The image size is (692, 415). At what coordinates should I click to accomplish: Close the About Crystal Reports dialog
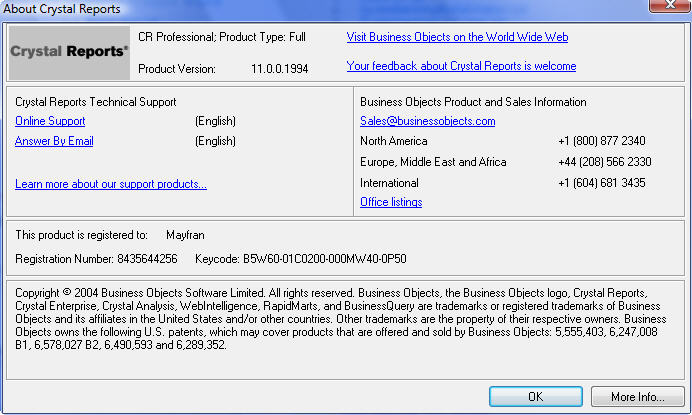[x=670, y=5]
